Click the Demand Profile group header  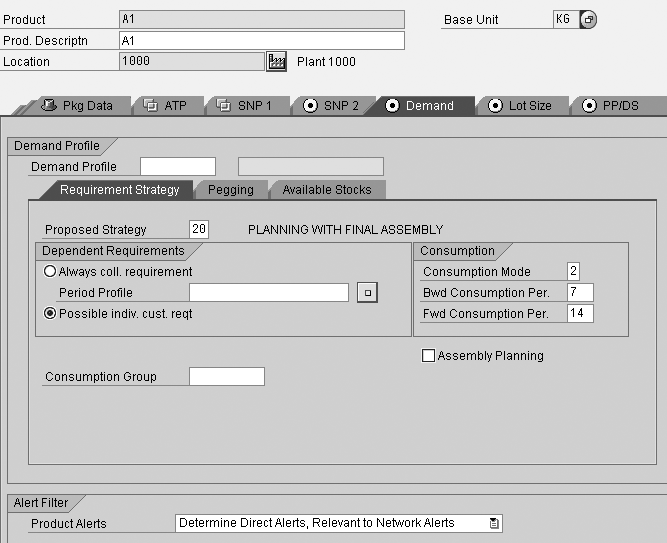click(x=57, y=146)
